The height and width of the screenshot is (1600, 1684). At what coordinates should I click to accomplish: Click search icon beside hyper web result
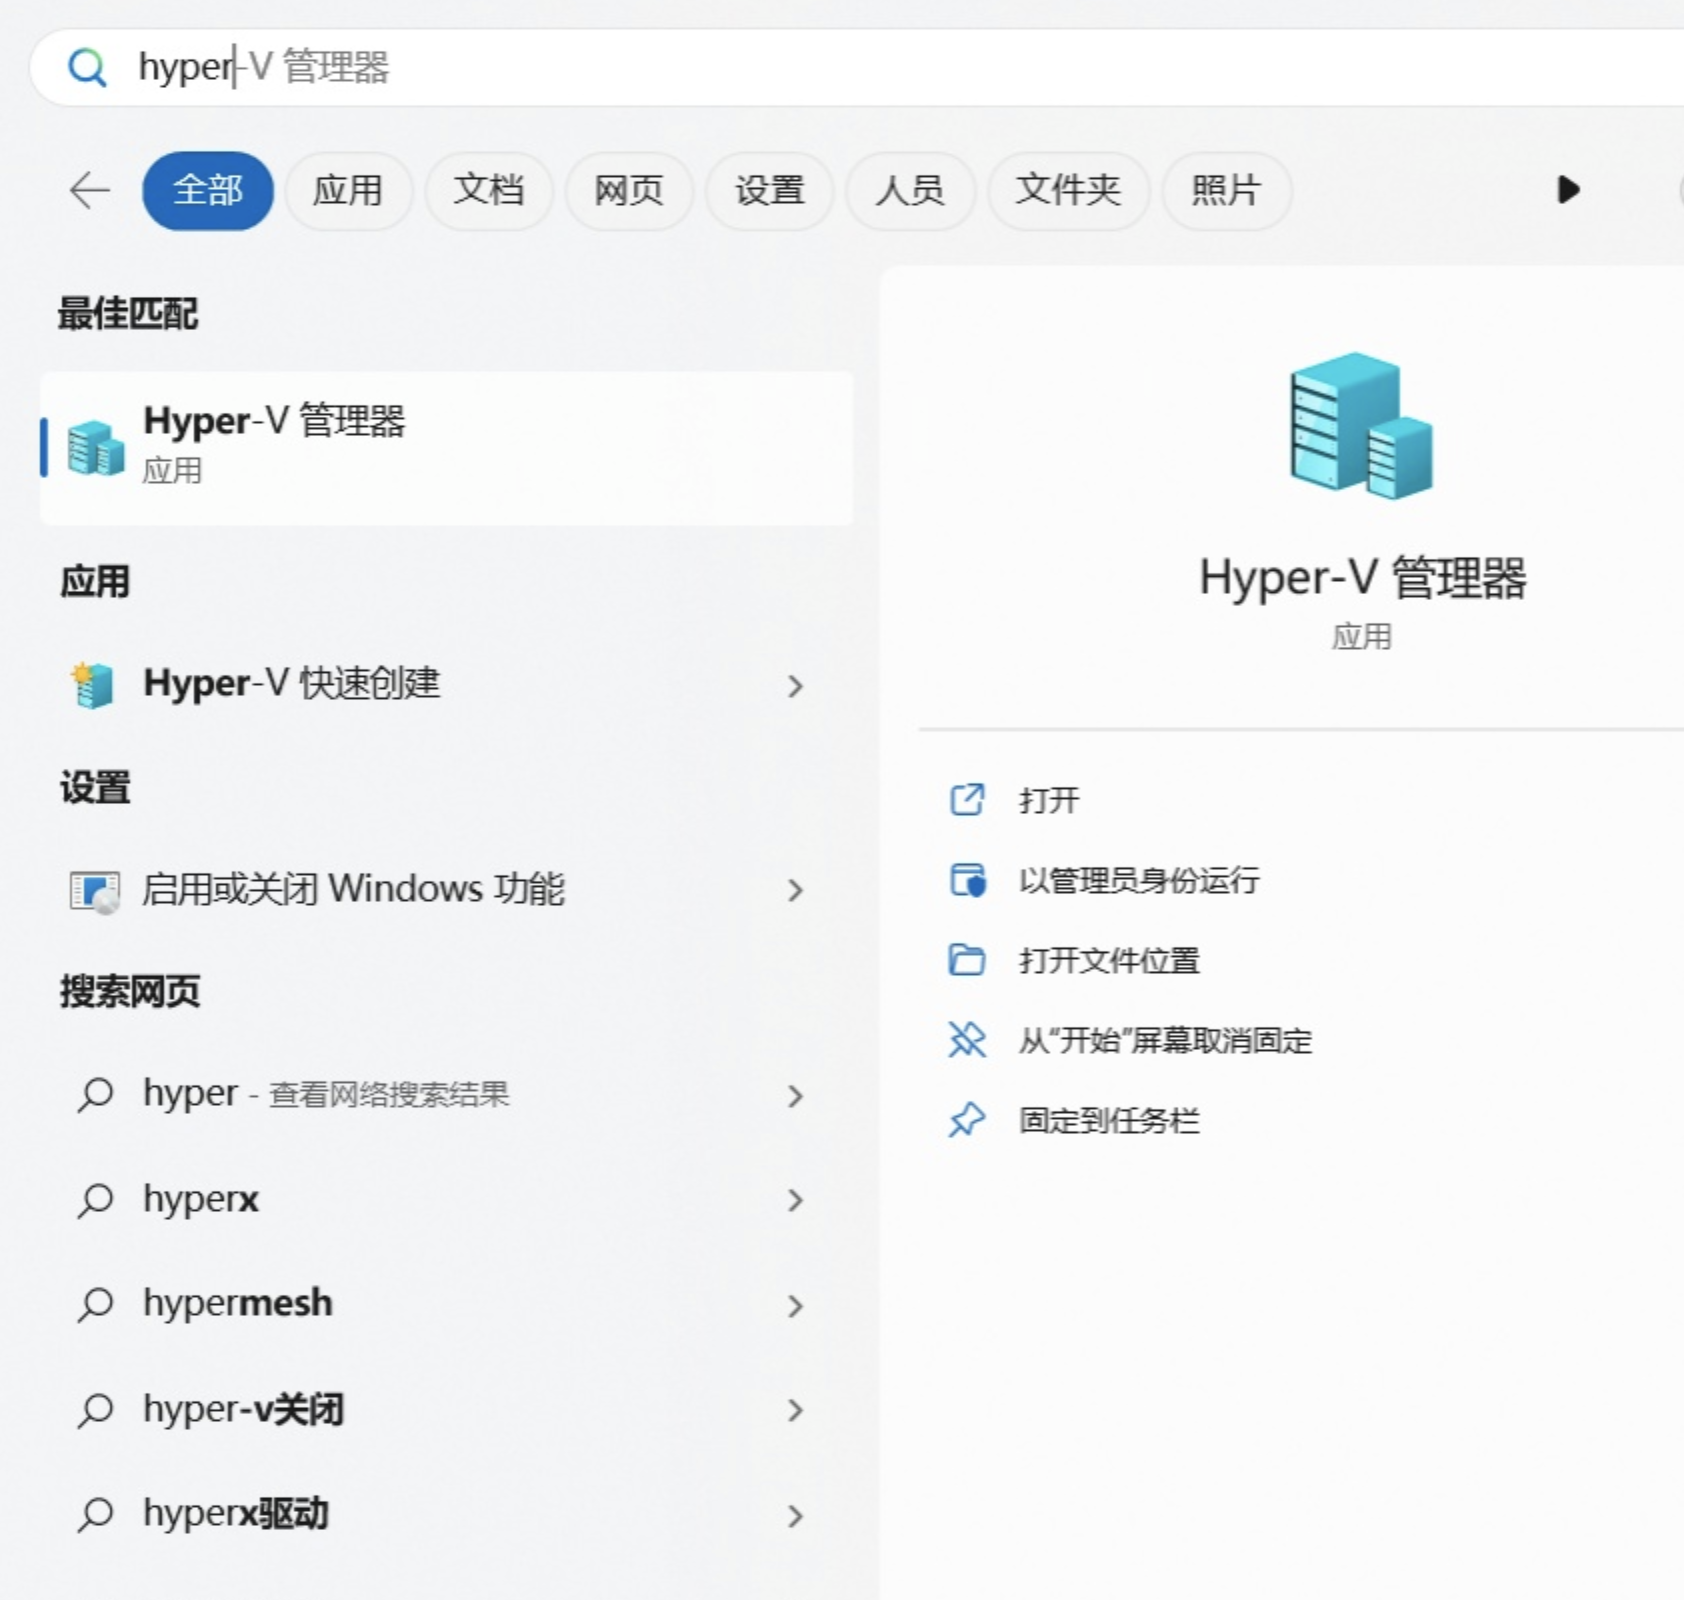pyautogui.click(x=95, y=1095)
